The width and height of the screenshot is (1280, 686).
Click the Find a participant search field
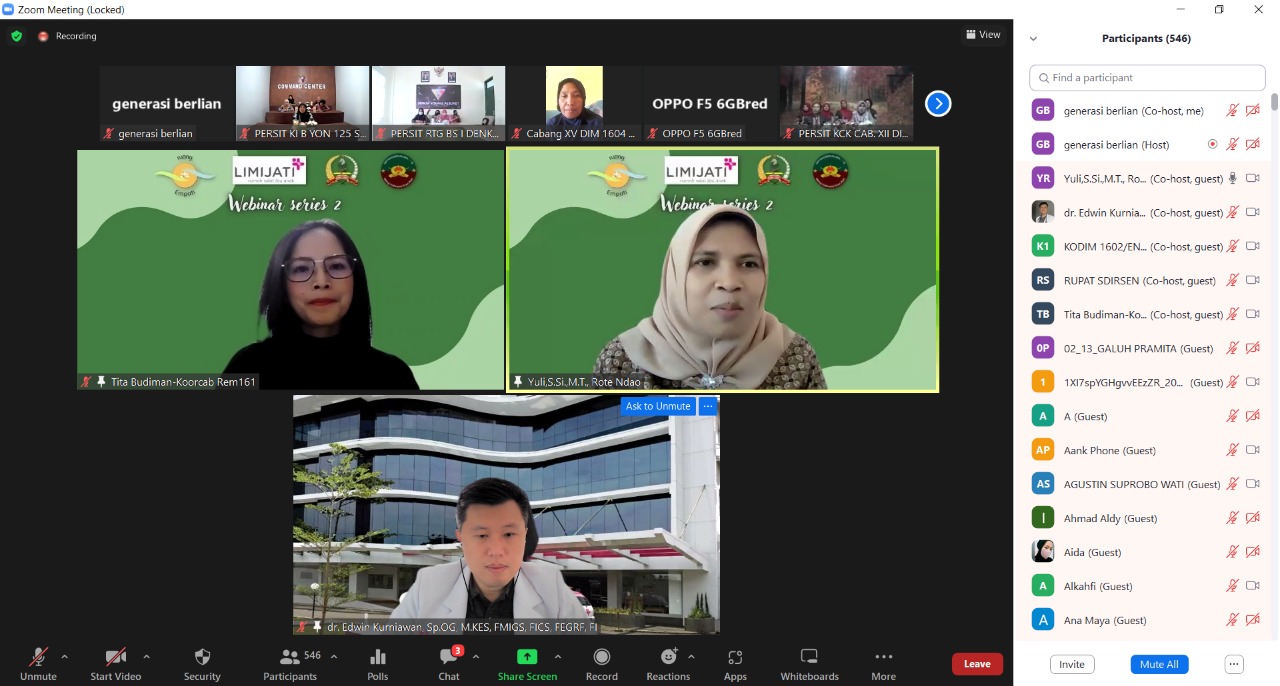click(1147, 78)
